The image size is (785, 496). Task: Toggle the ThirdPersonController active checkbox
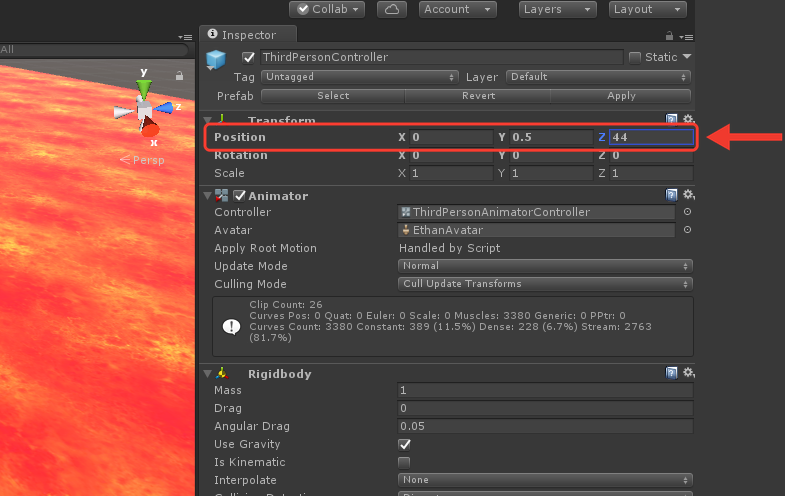click(248, 58)
